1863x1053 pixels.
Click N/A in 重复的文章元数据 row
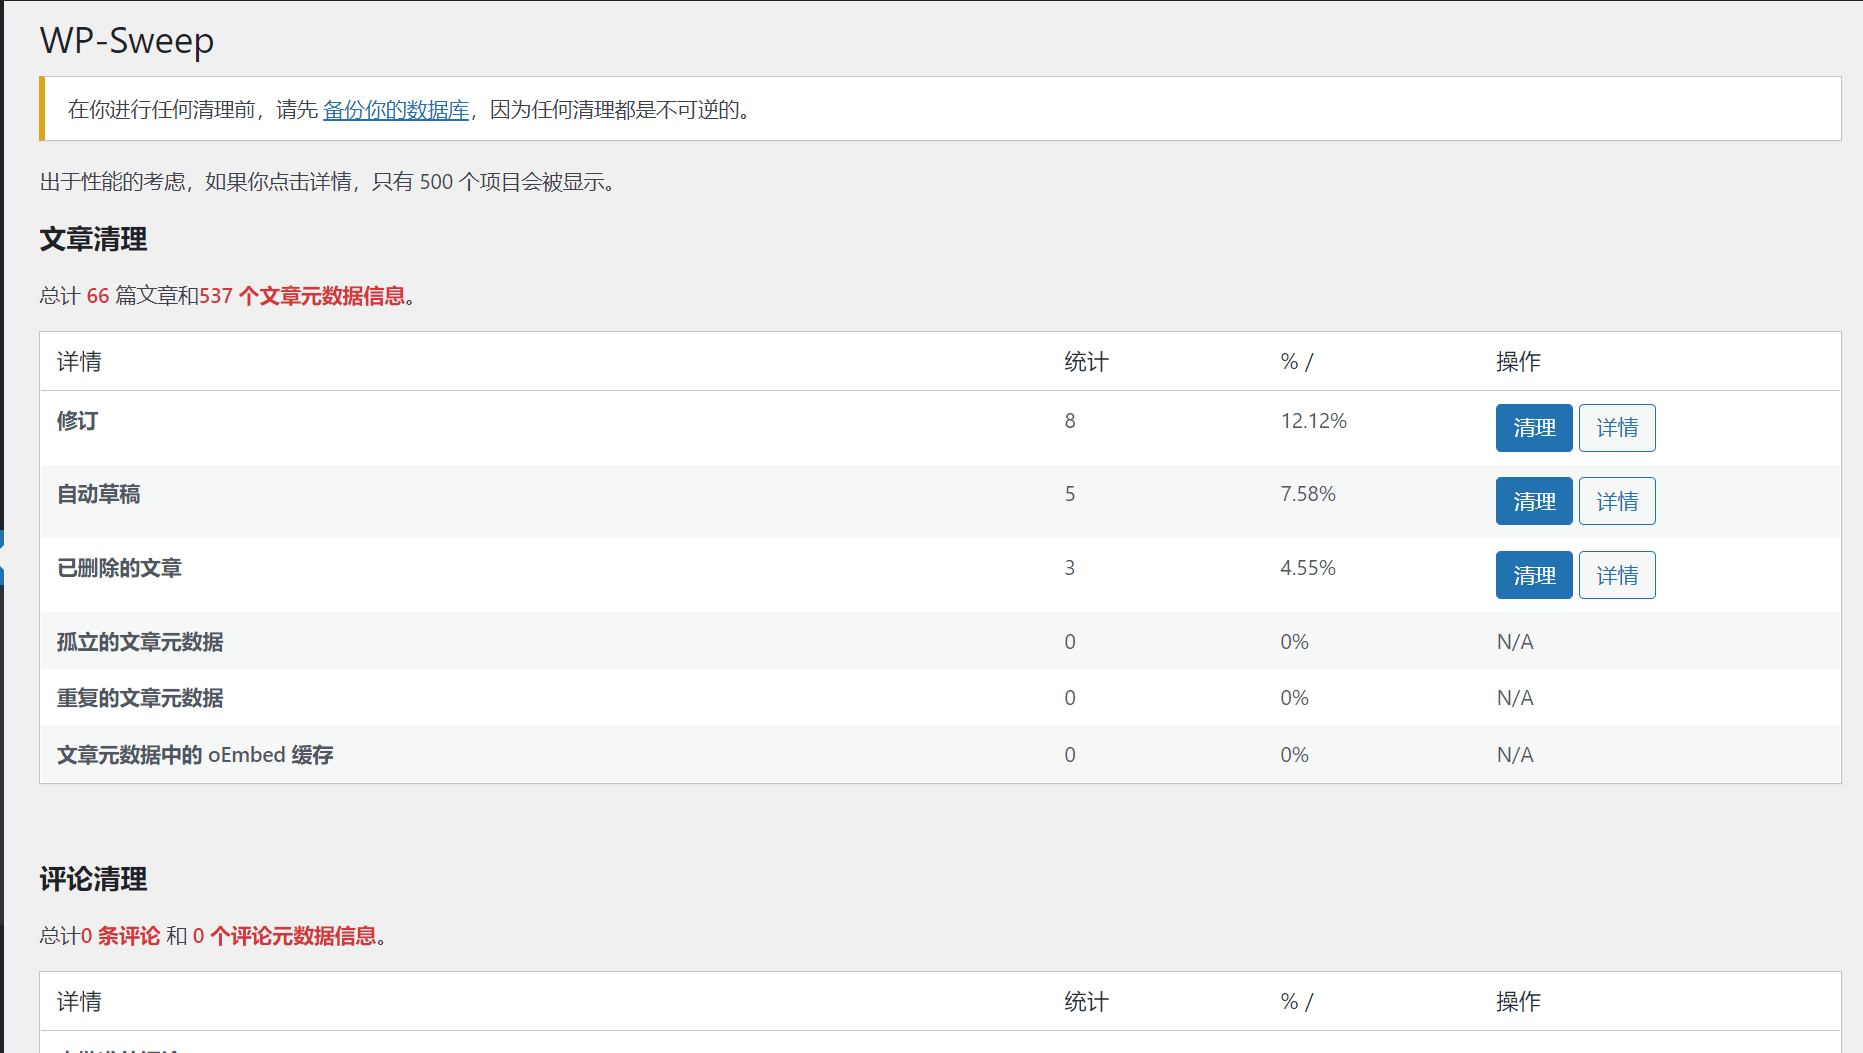click(x=1515, y=698)
